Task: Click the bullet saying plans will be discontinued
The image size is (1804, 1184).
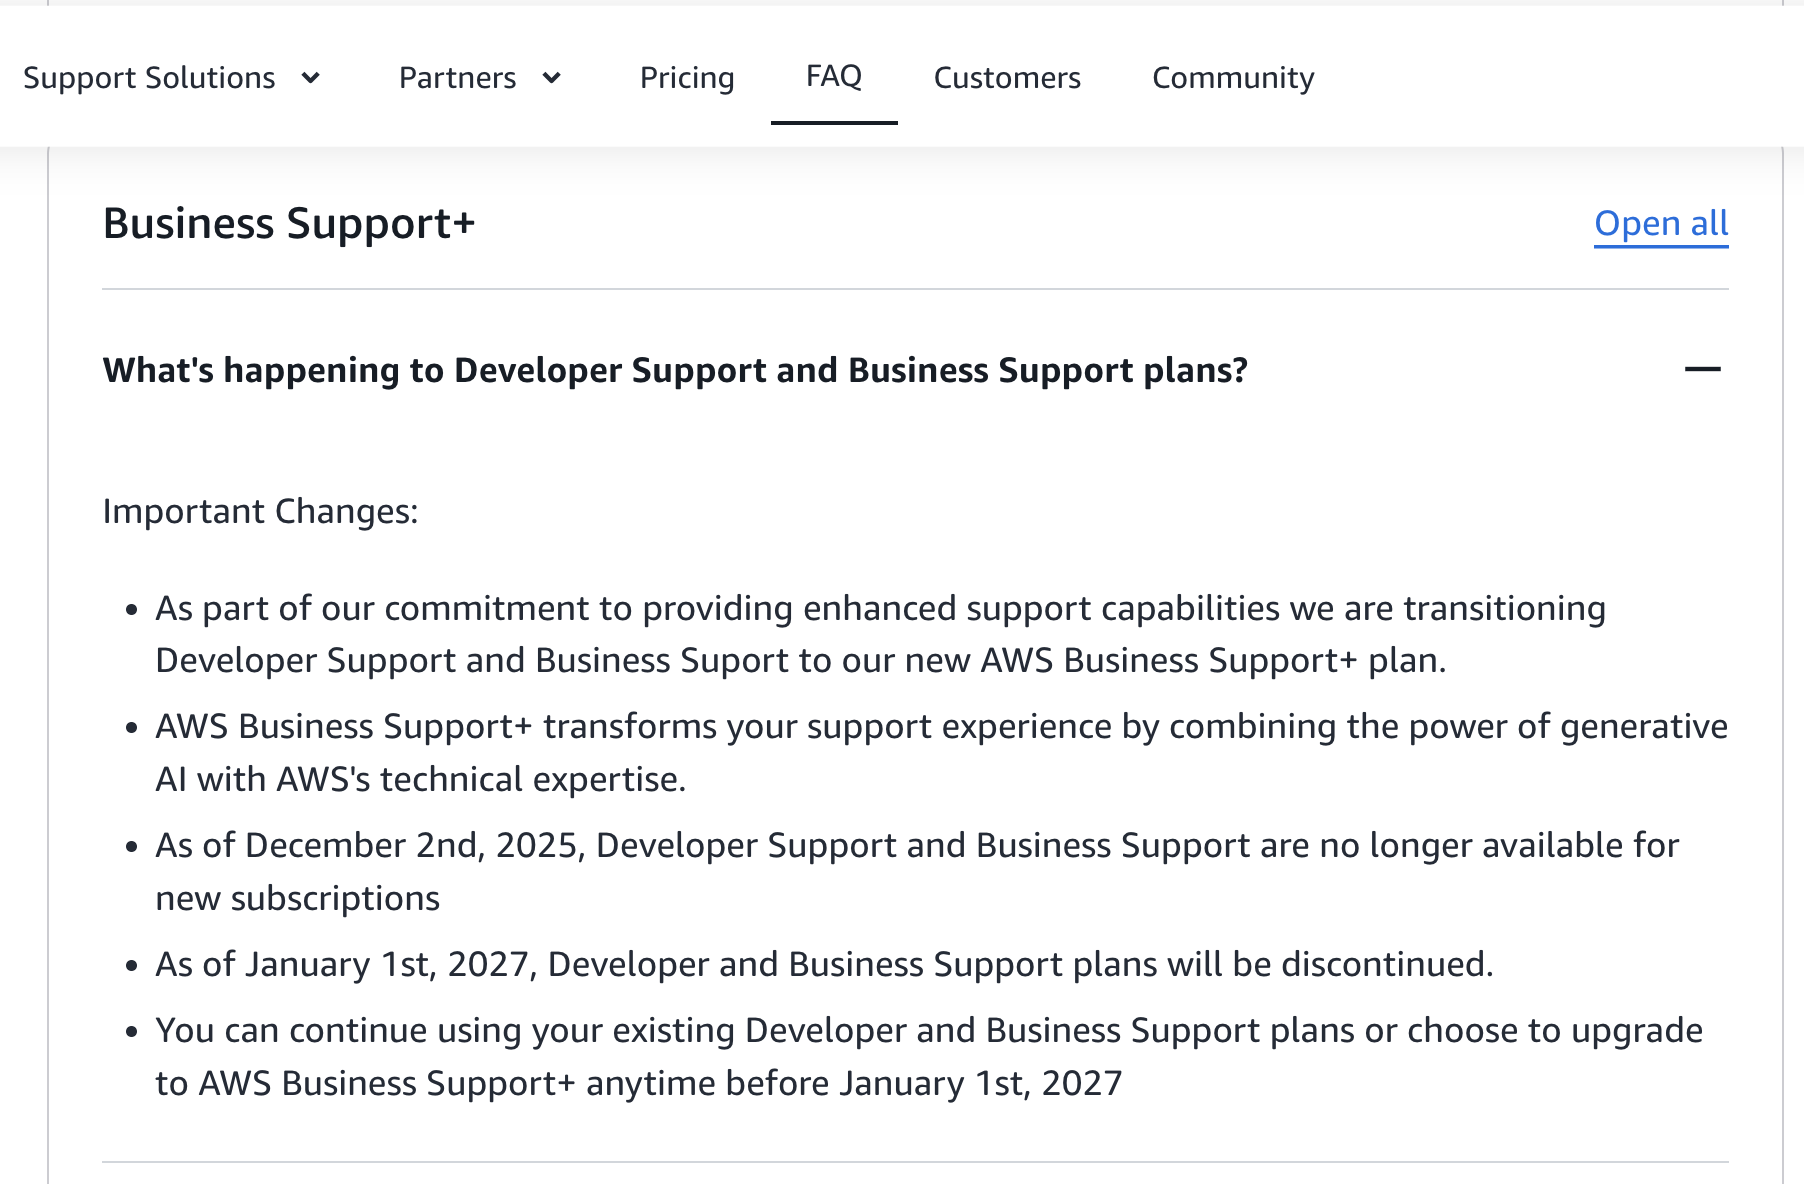Action: click(823, 965)
